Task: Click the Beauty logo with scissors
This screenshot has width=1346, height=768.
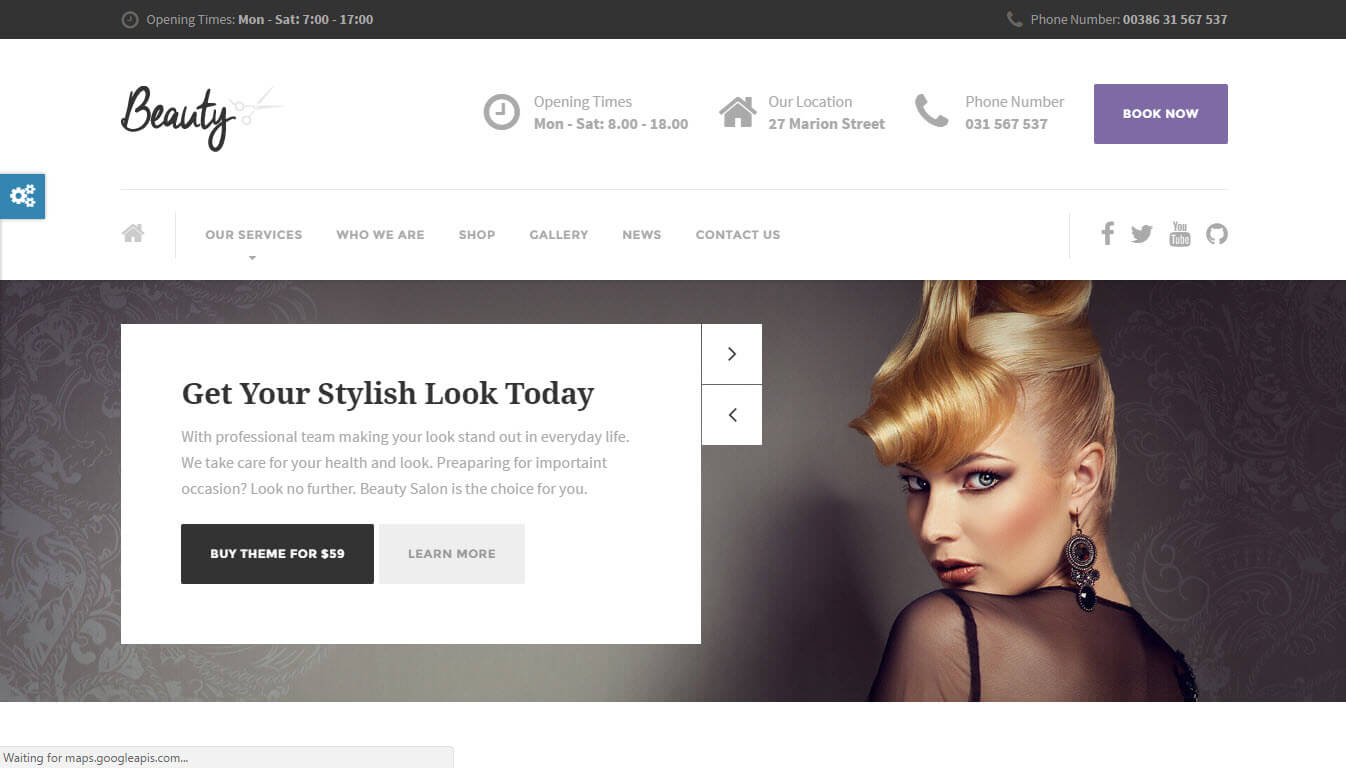Action: click(200, 115)
